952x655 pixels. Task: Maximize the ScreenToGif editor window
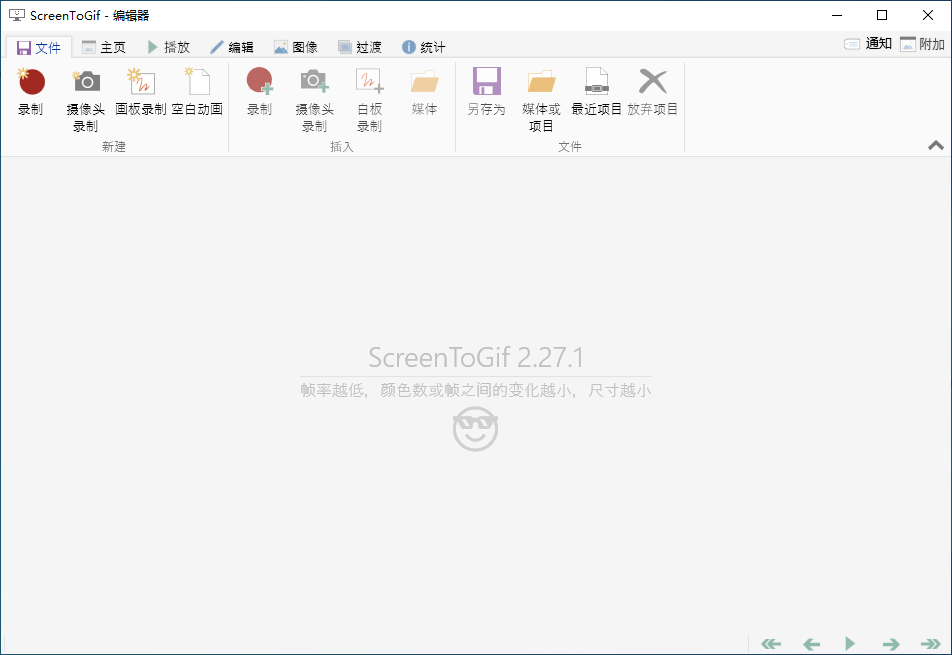pyautogui.click(x=882, y=15)
